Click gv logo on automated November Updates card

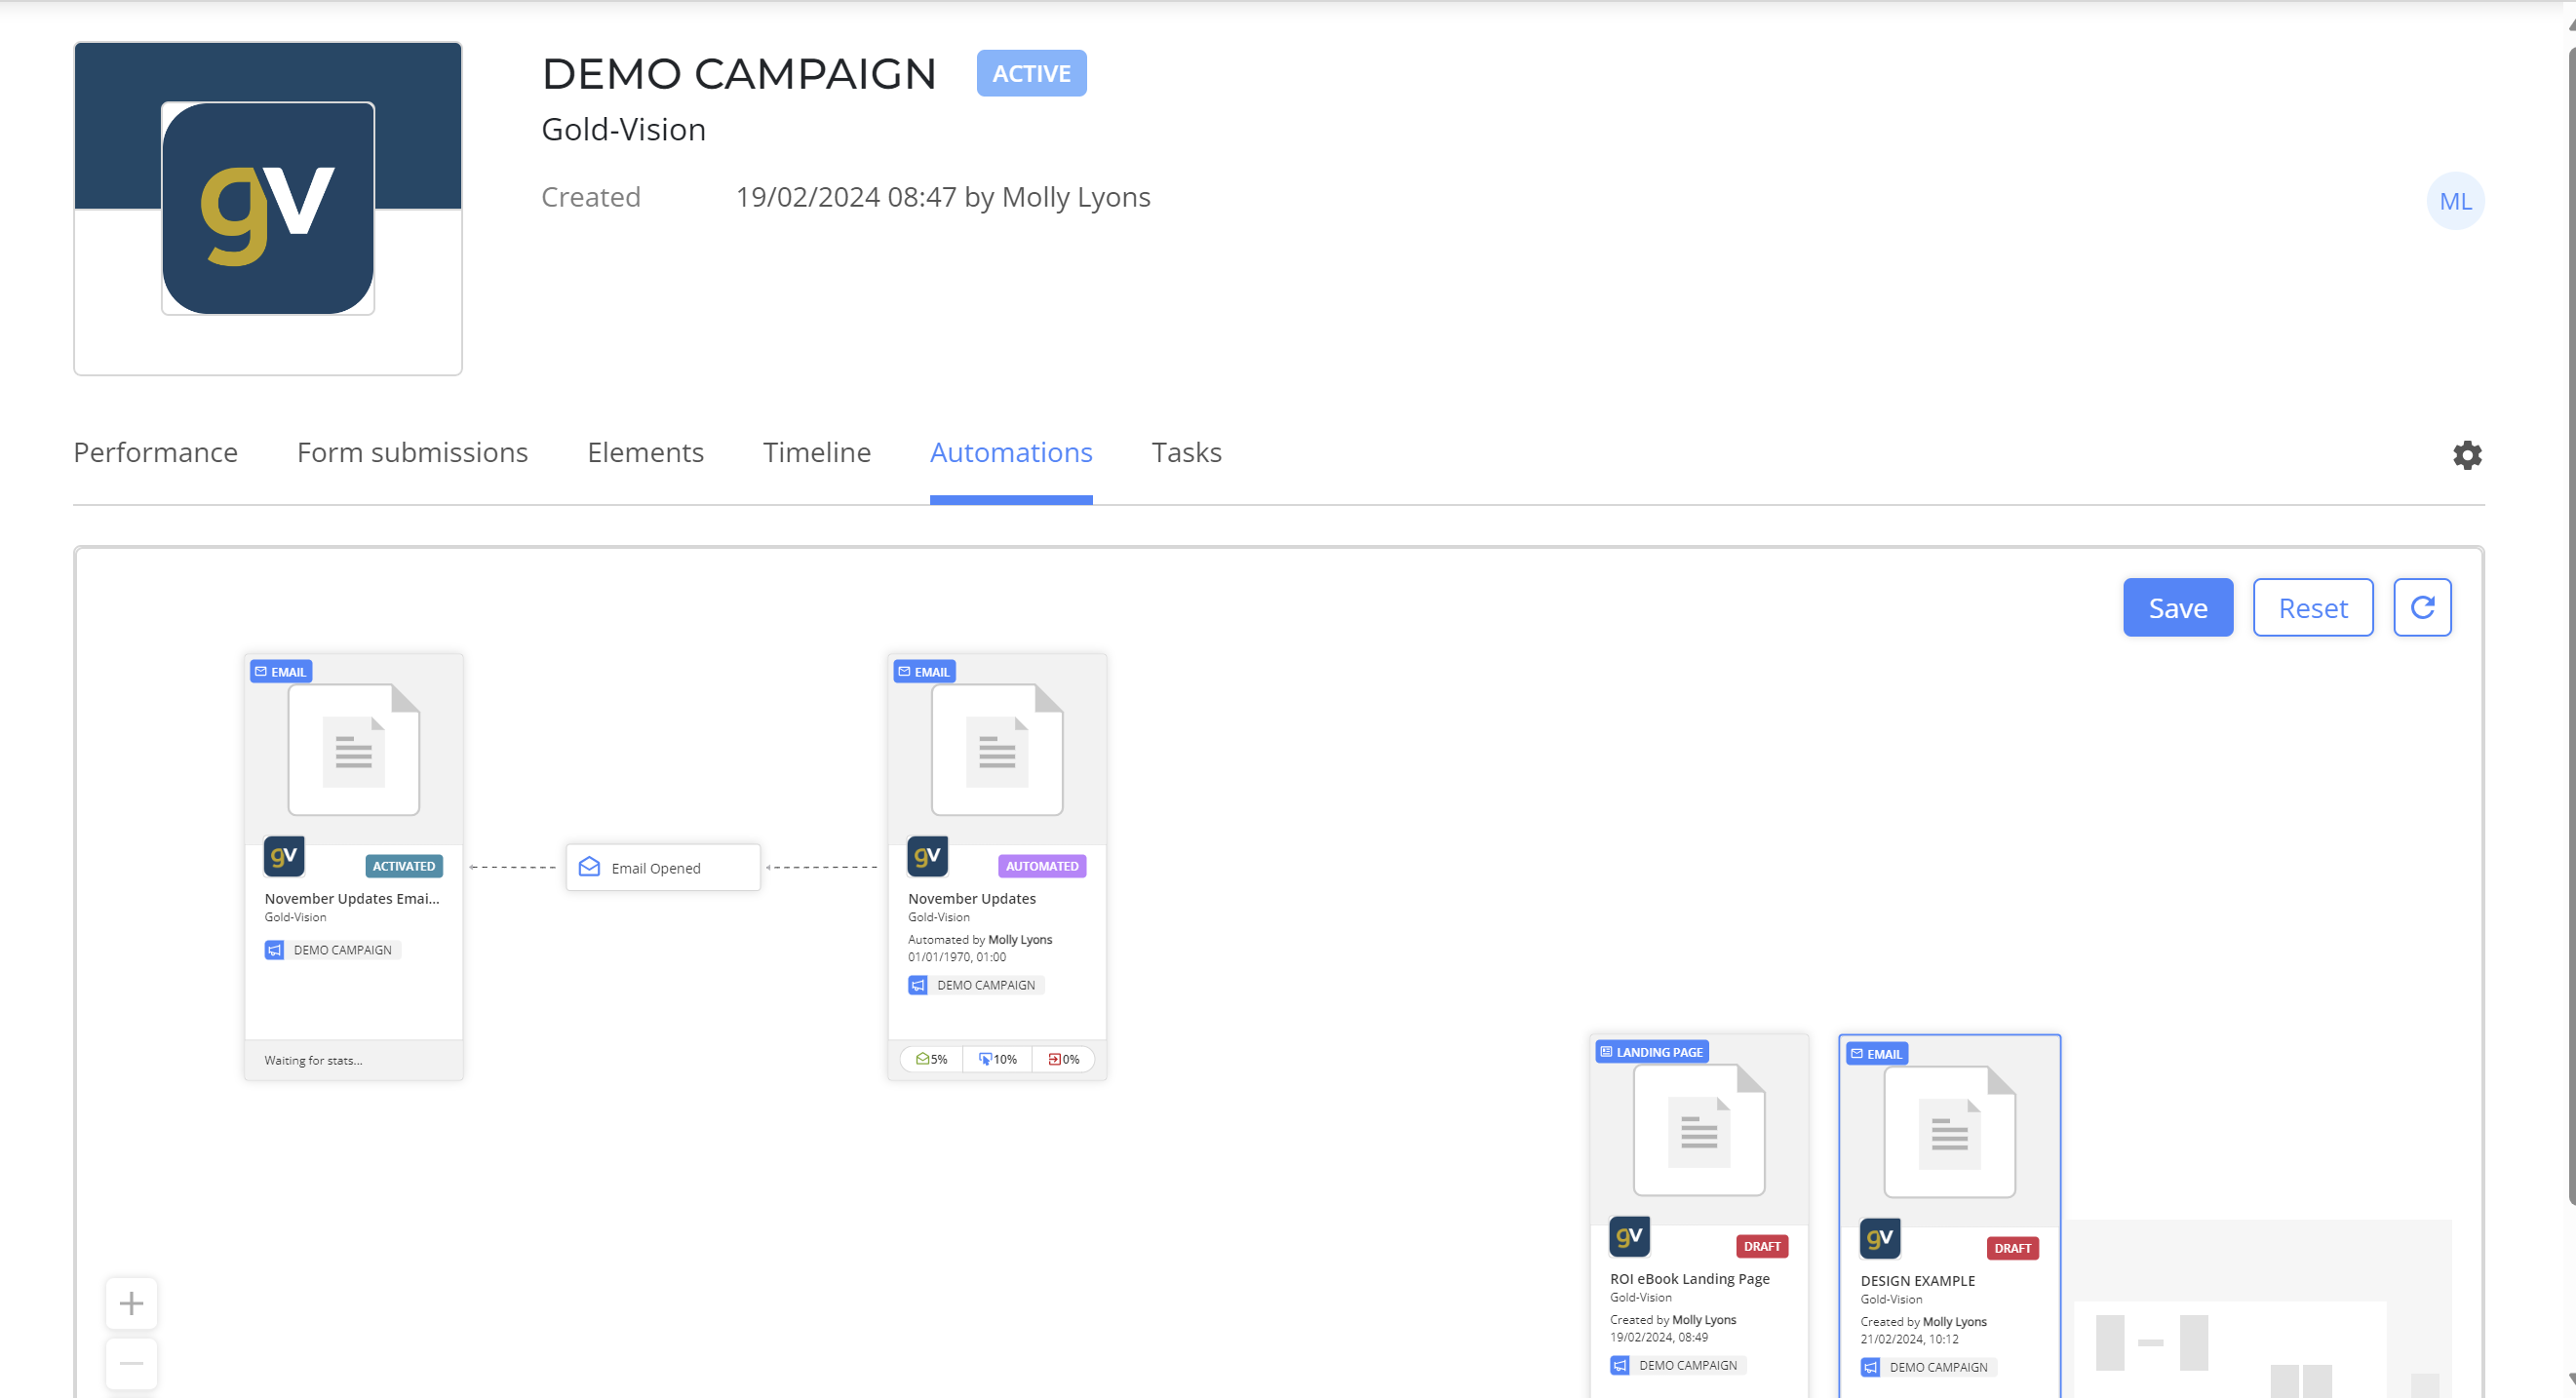[927, 856]
